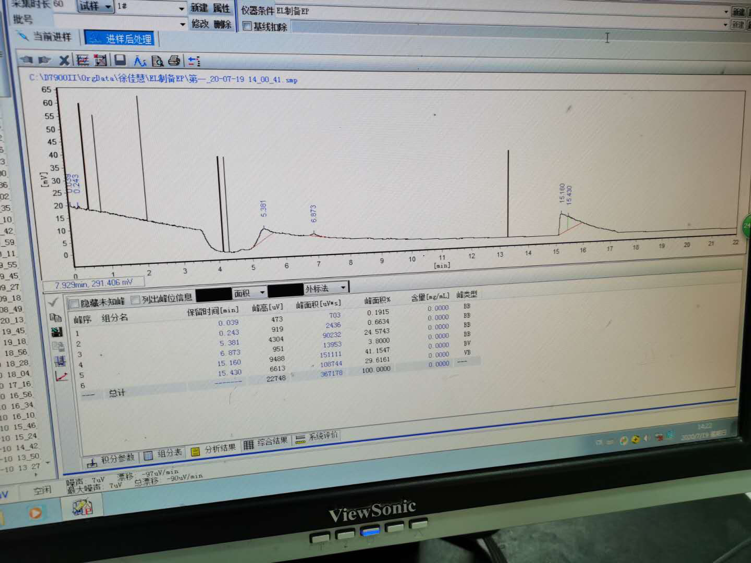Click the checkmark icon left of results table
This screenshot has width=751, height=563.
[54, 302]
